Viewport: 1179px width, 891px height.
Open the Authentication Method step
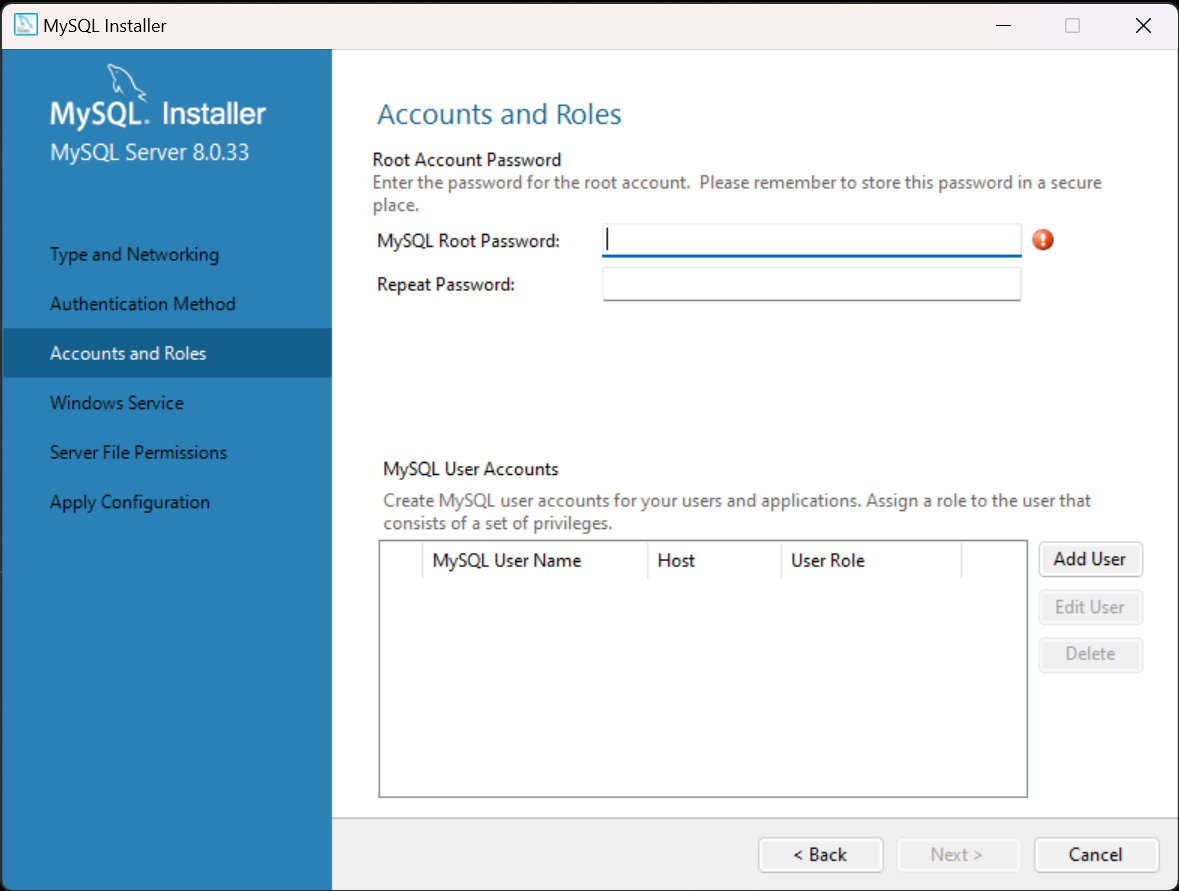(142, 304)
